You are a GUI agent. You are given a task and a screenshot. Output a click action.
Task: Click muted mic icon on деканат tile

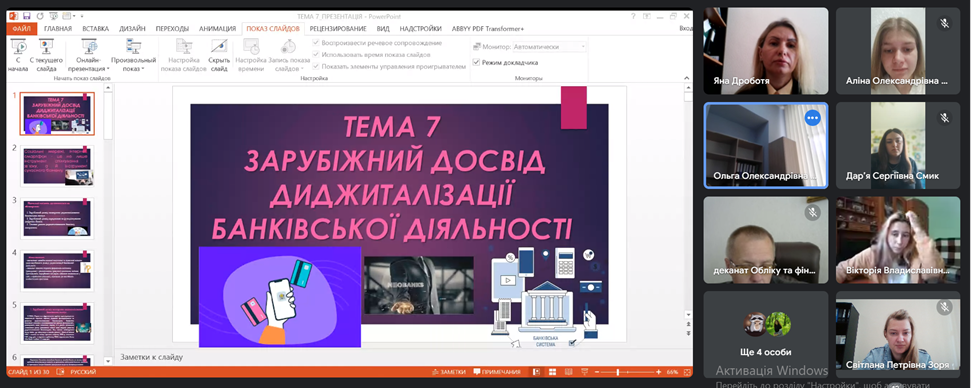(812, 212)
